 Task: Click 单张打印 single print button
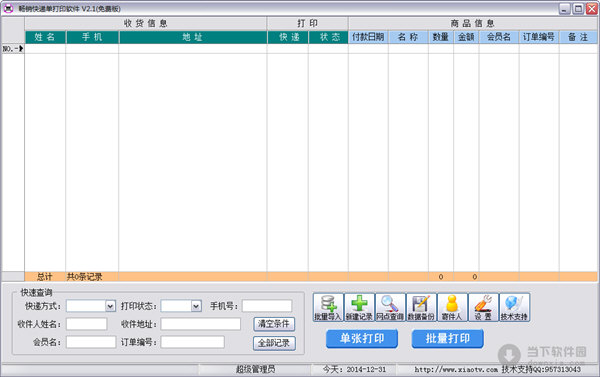362,339
